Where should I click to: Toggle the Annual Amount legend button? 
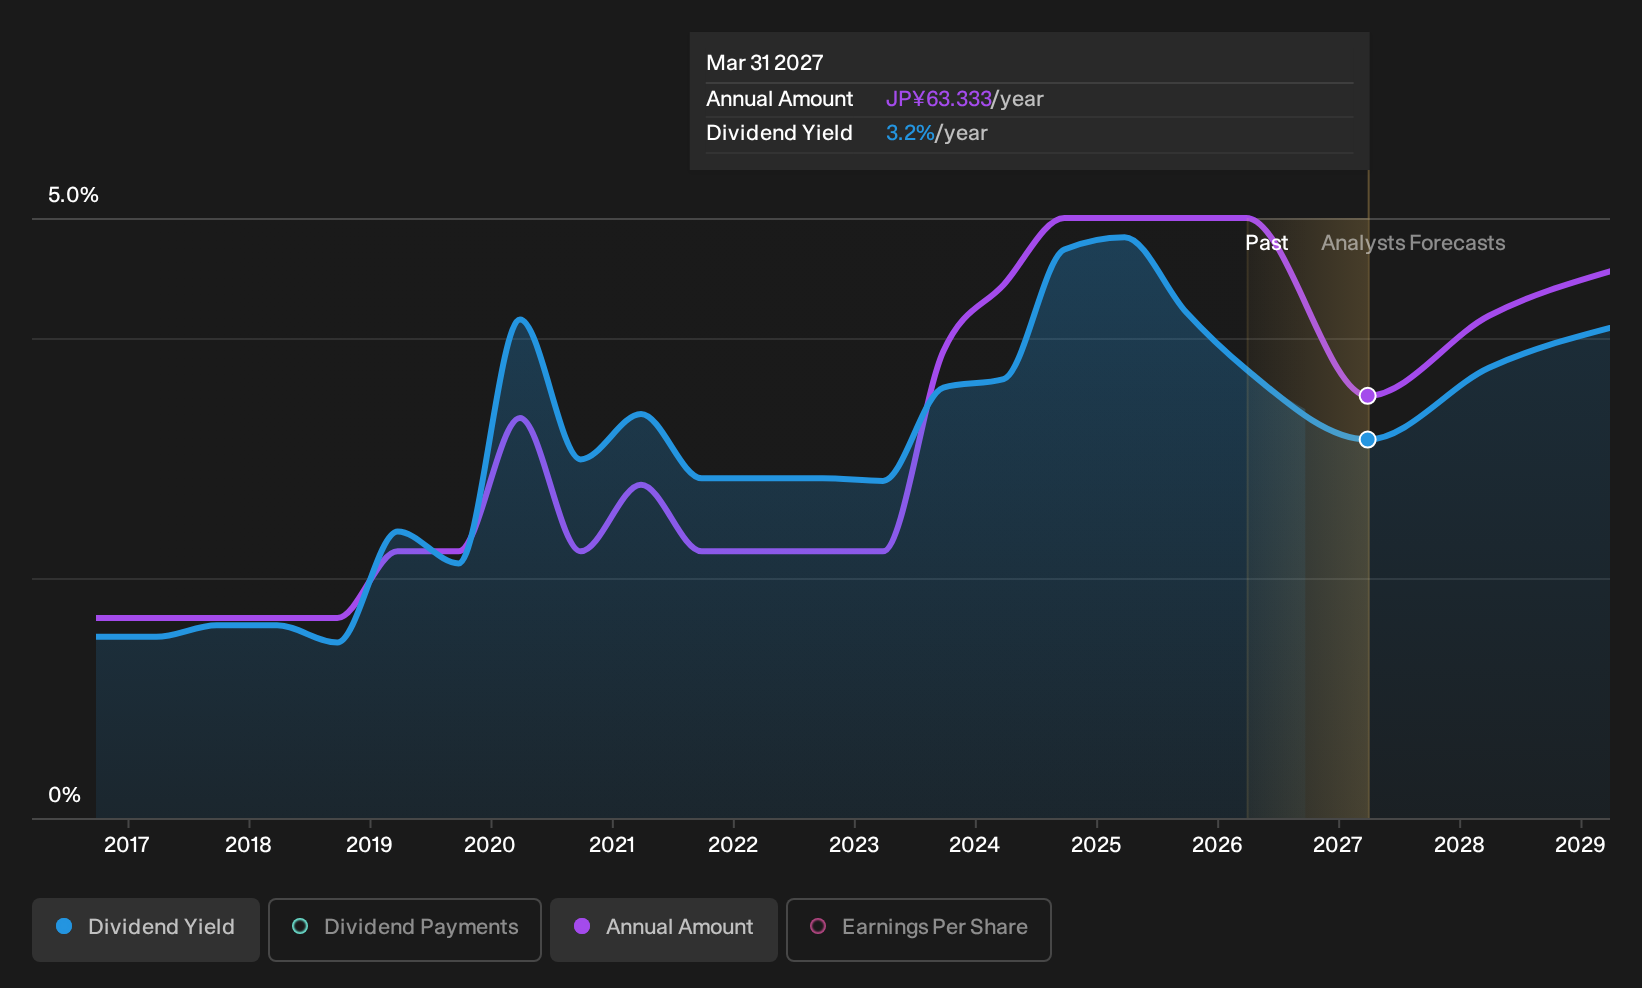tap(664, 929)
